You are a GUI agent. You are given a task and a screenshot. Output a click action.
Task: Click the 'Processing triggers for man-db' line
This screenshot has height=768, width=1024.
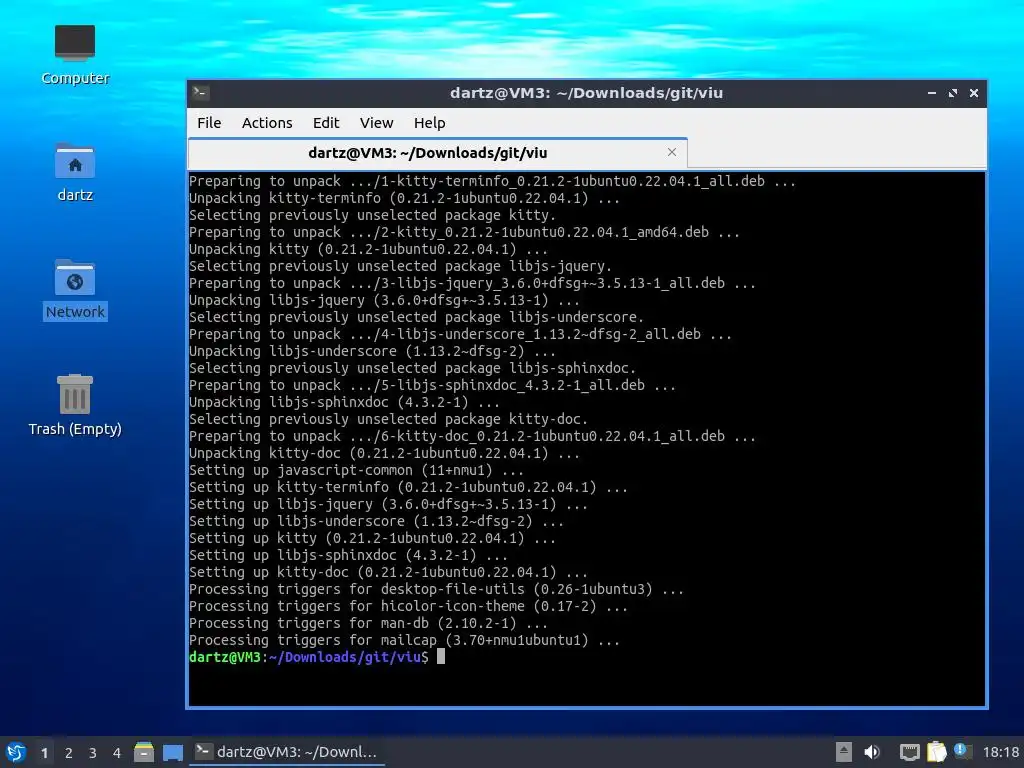(368, 623)
